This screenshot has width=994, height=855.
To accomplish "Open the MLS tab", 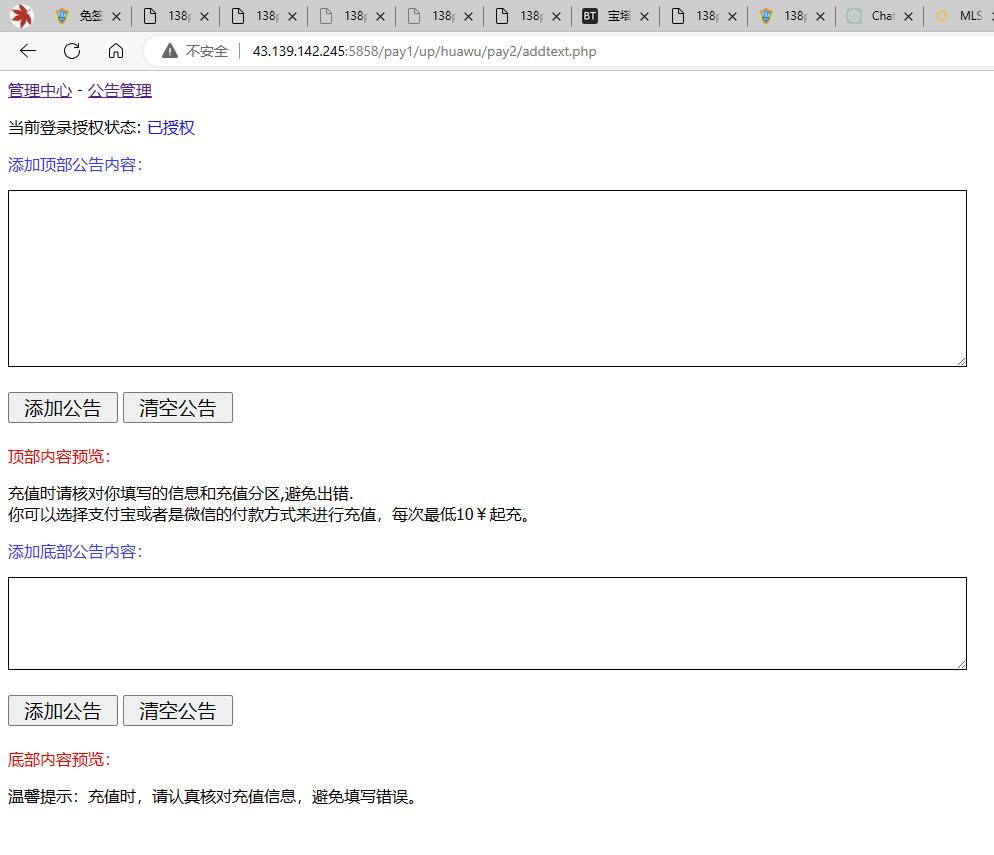I will (x=964, y=16).
